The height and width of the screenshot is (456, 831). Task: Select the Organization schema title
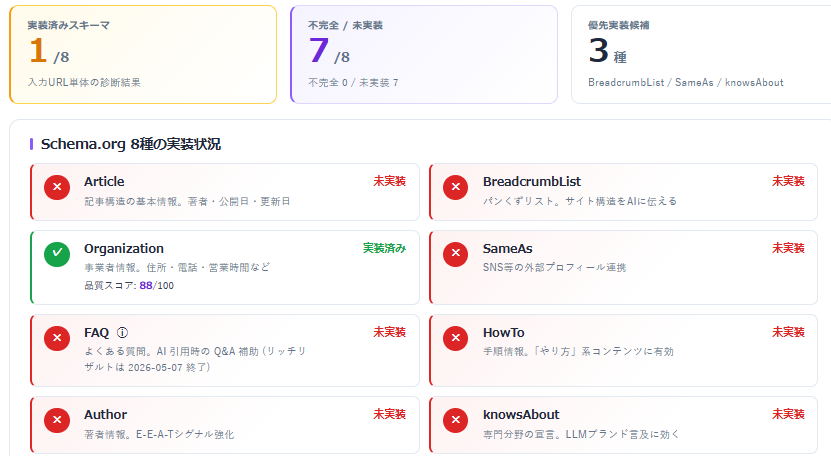click(x=124, y=249)
